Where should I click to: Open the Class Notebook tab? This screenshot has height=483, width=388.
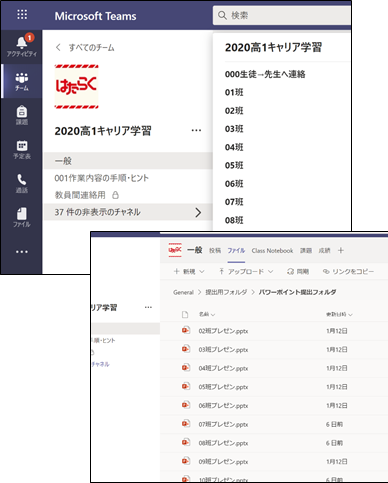pos(272,250)
